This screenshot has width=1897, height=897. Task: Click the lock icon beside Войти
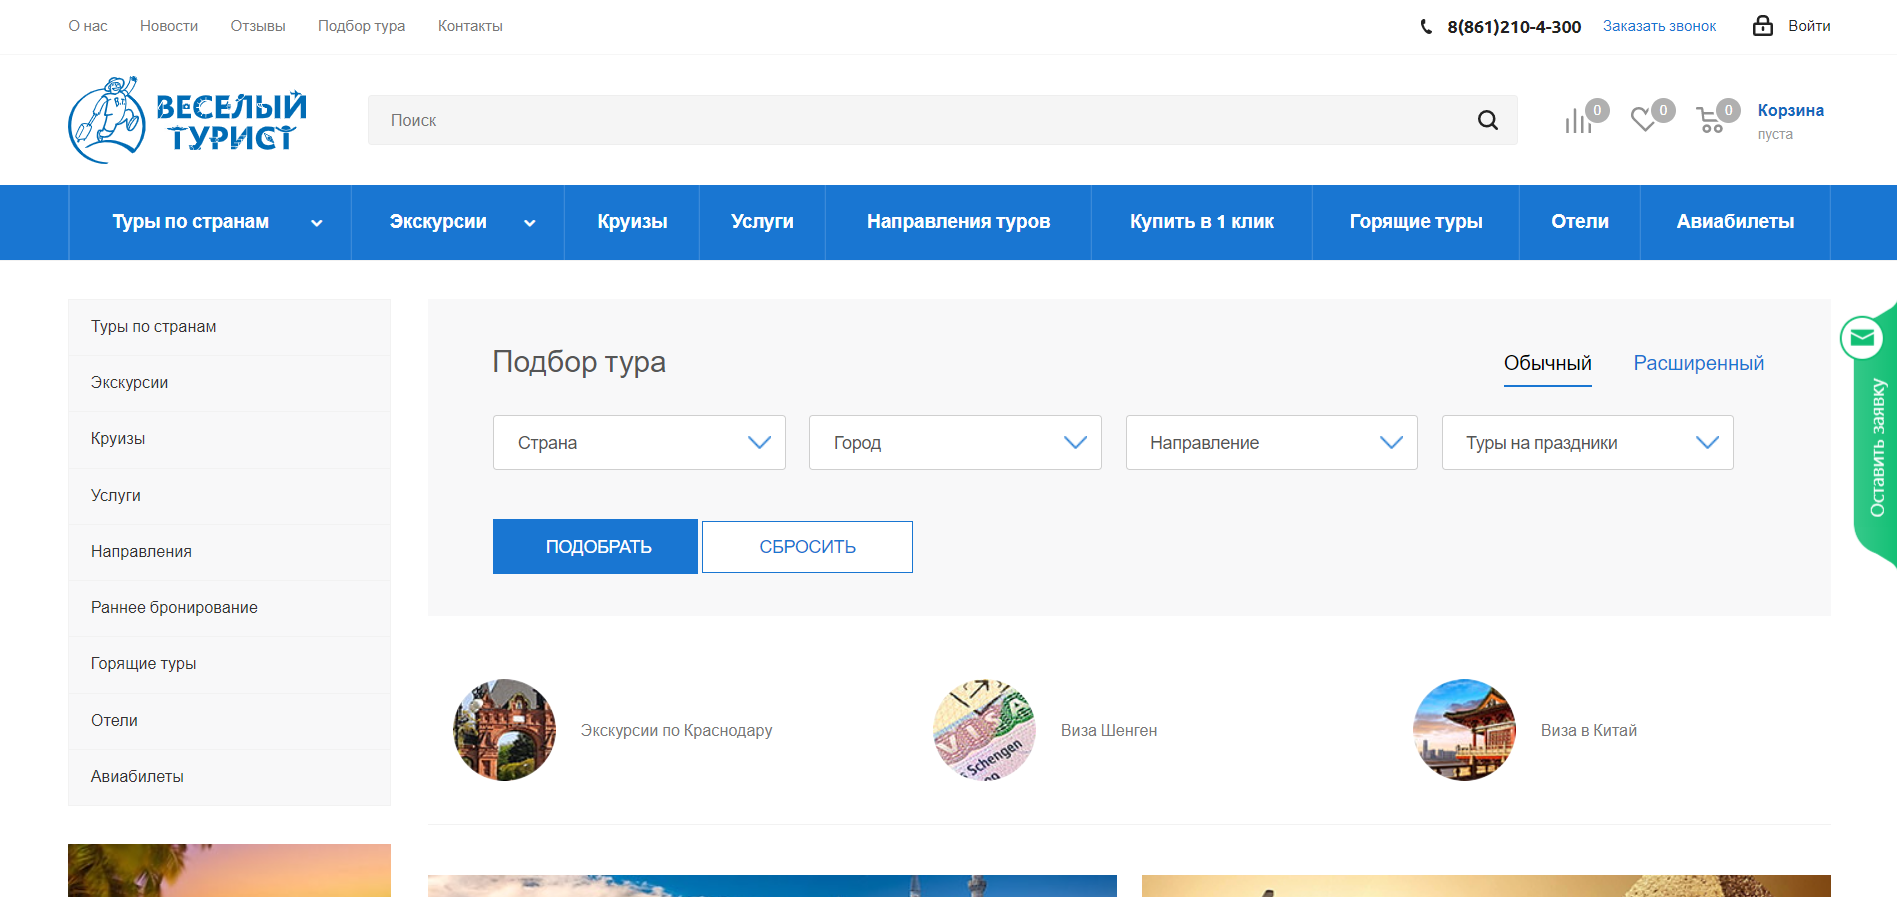[1762, 26]
